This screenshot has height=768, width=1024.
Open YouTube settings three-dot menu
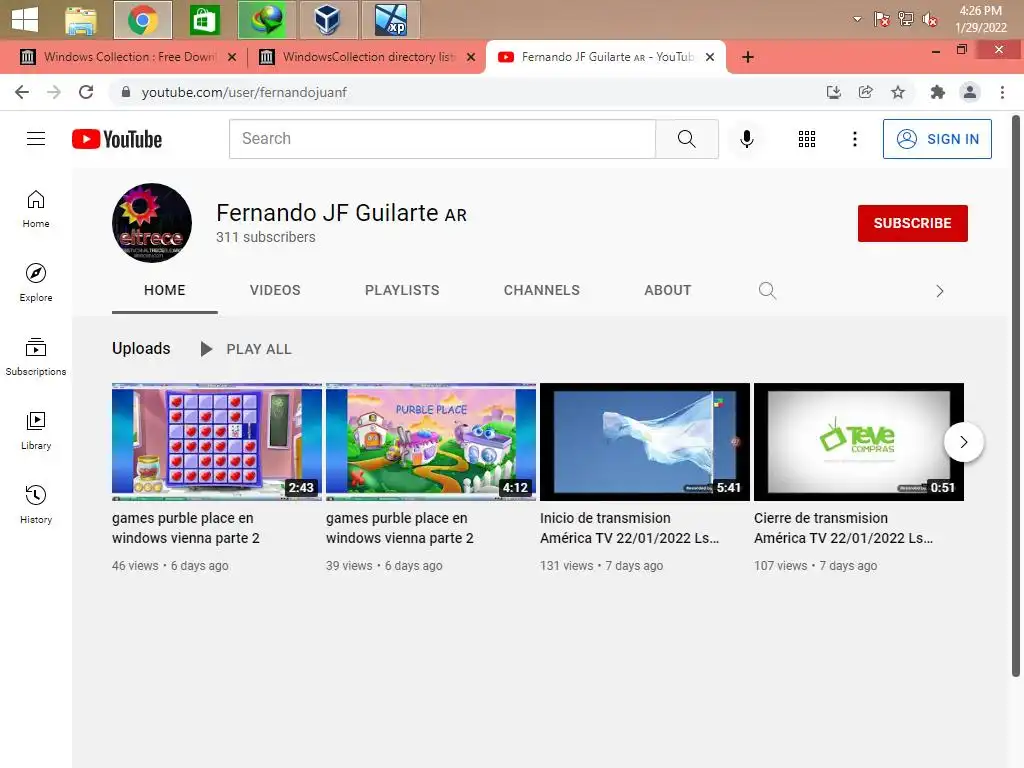[854, 138]
